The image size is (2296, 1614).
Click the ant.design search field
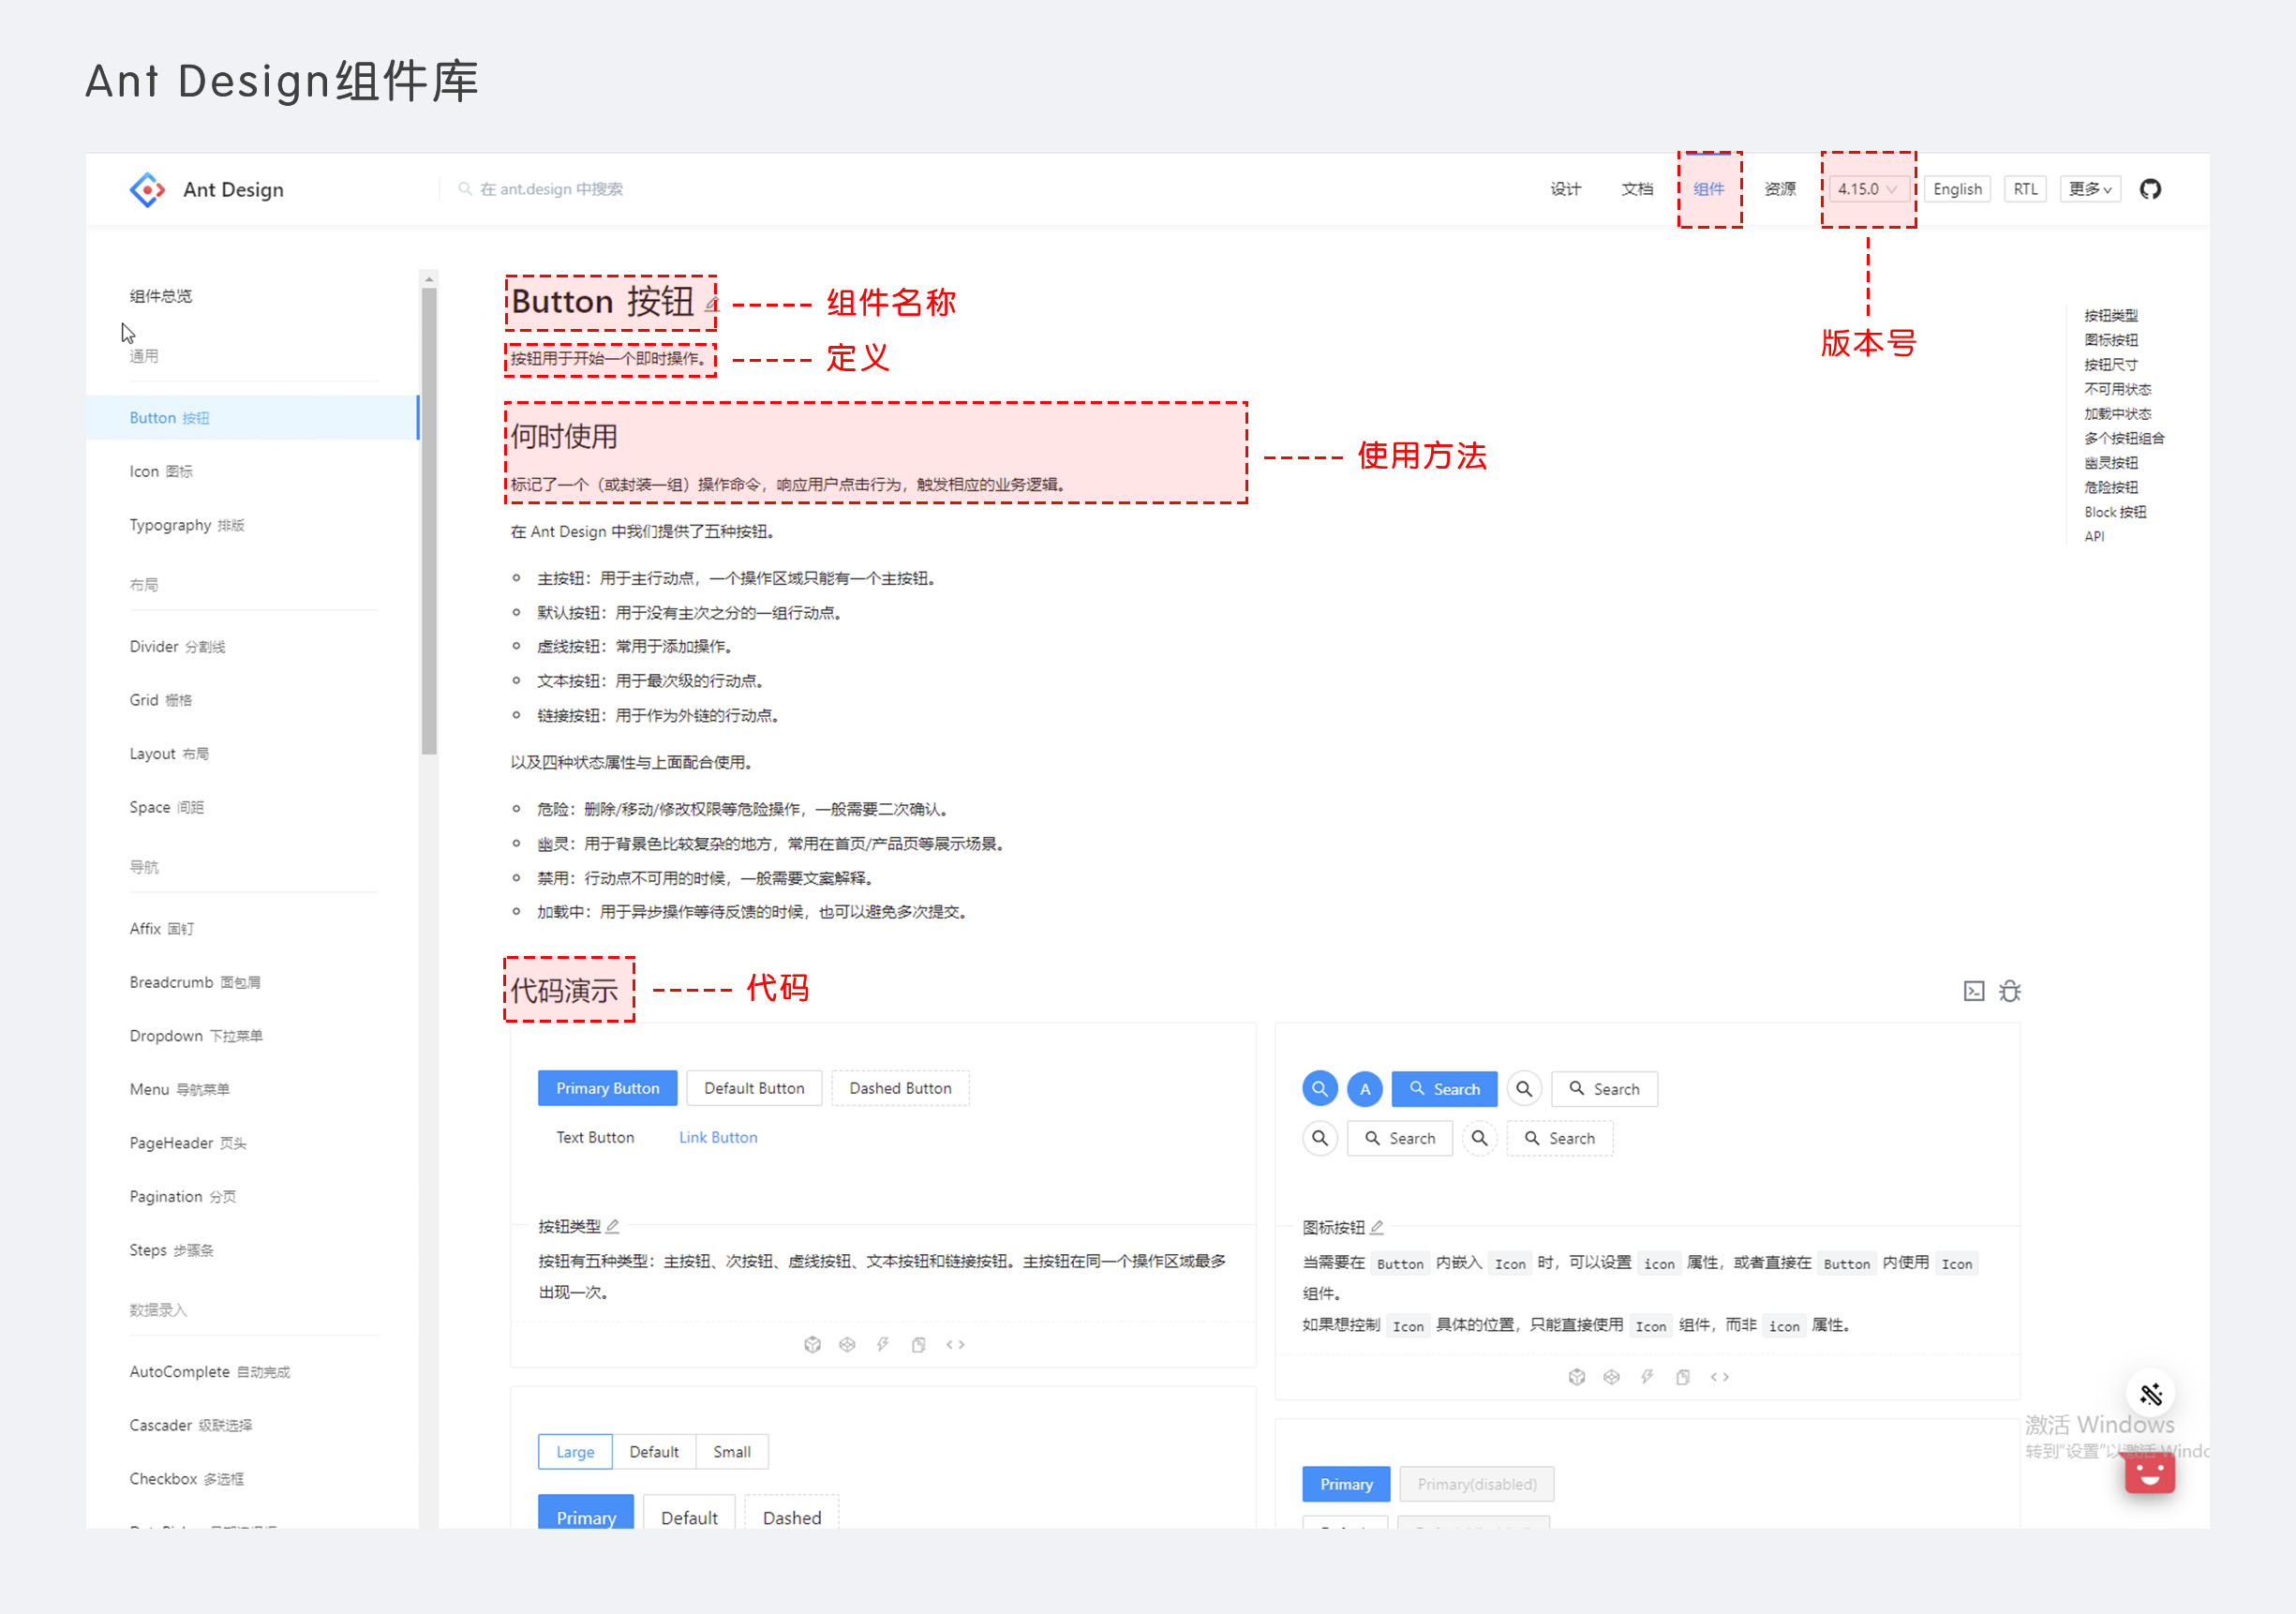pyautogui.click(x=551, y=189)
